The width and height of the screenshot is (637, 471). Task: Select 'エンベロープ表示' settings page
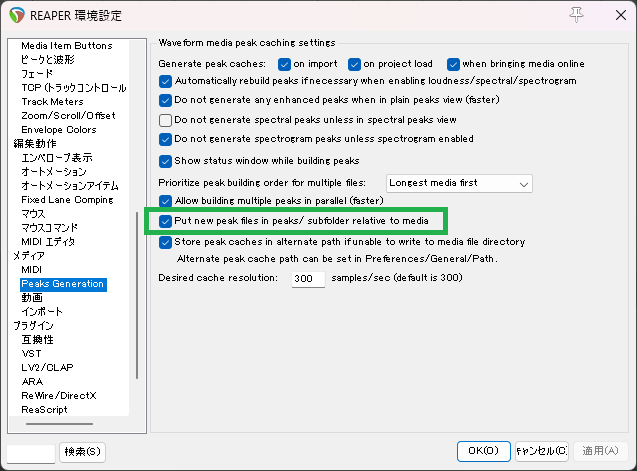click(57, 158)
